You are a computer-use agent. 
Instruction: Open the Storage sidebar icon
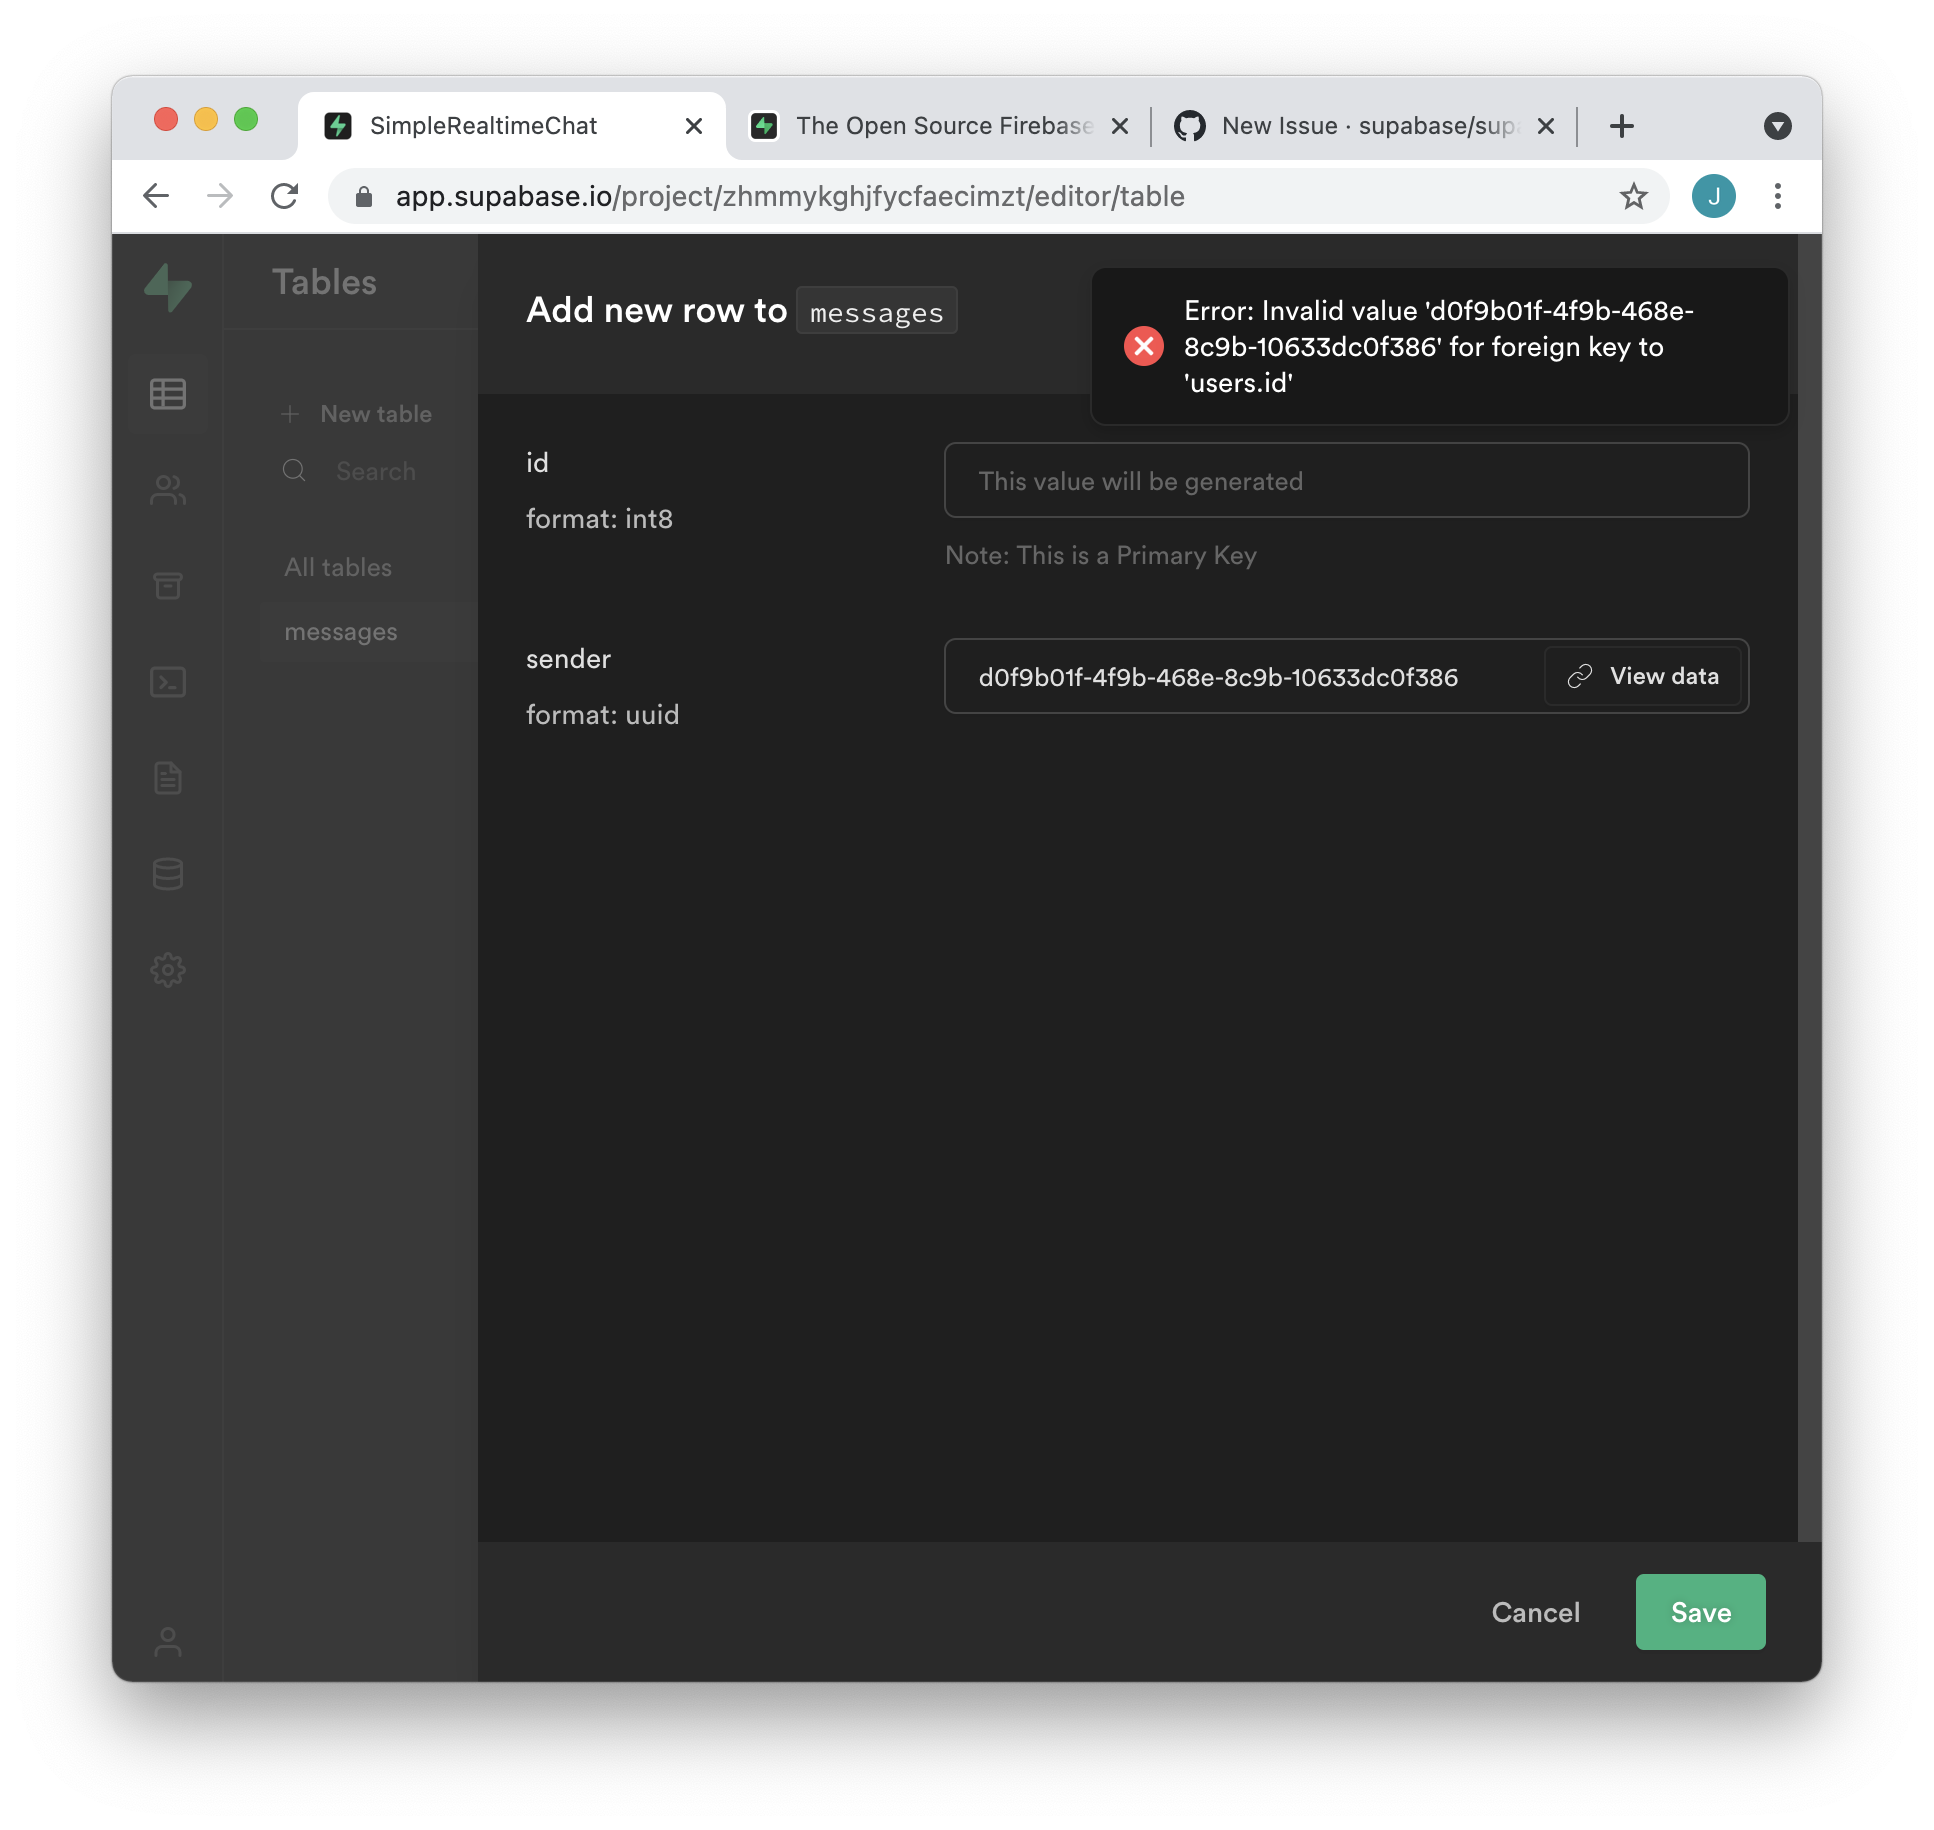[168, 585]
